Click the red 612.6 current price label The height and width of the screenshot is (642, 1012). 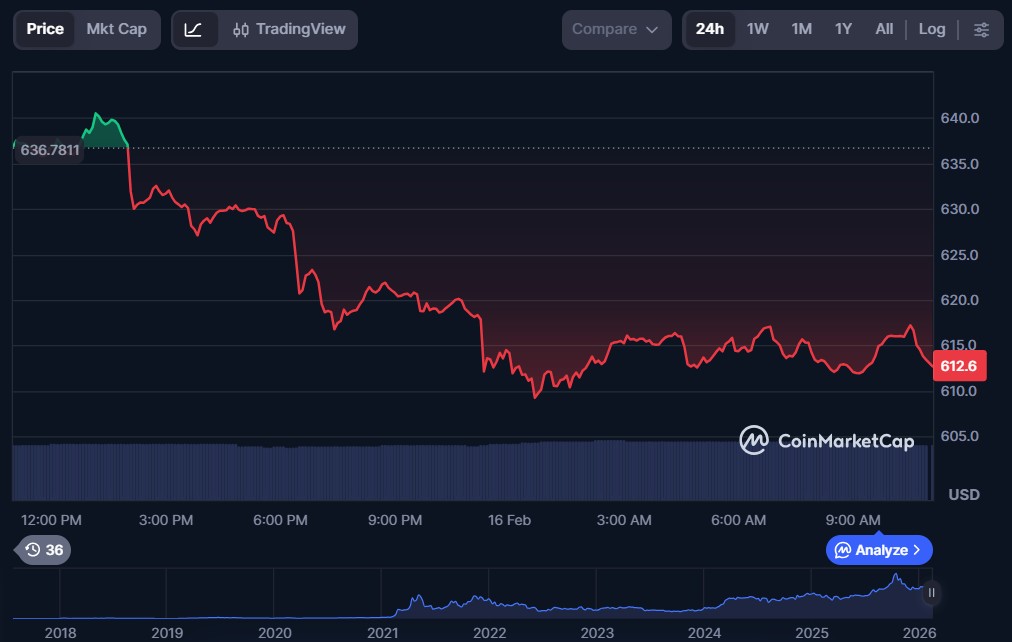pos(958,366)
